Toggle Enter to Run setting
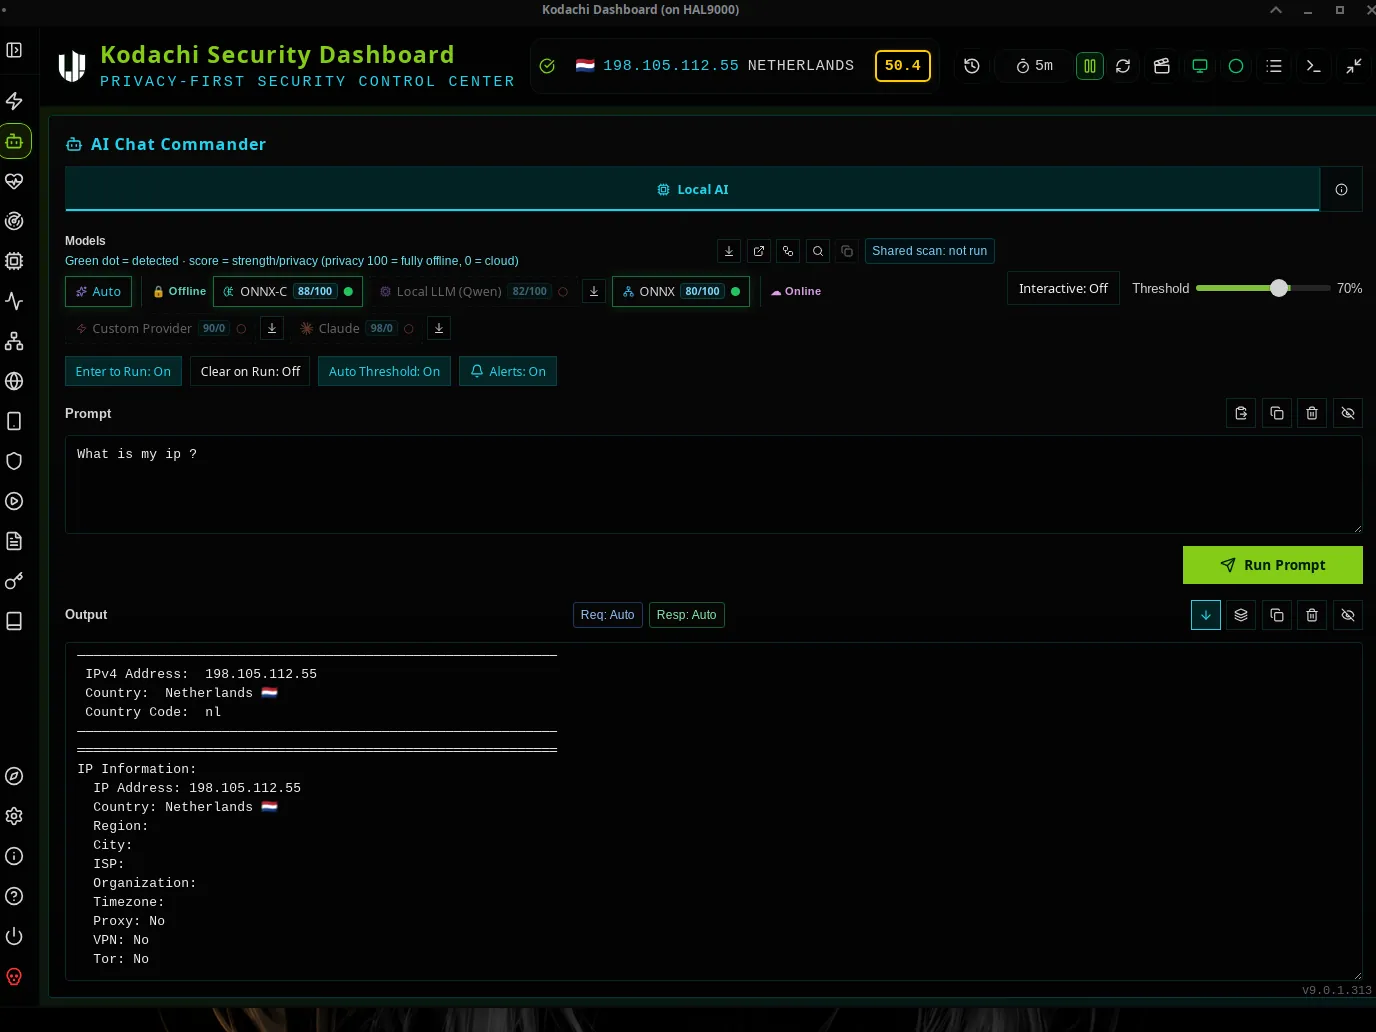 pyautogui.click(x=123, y=371)
